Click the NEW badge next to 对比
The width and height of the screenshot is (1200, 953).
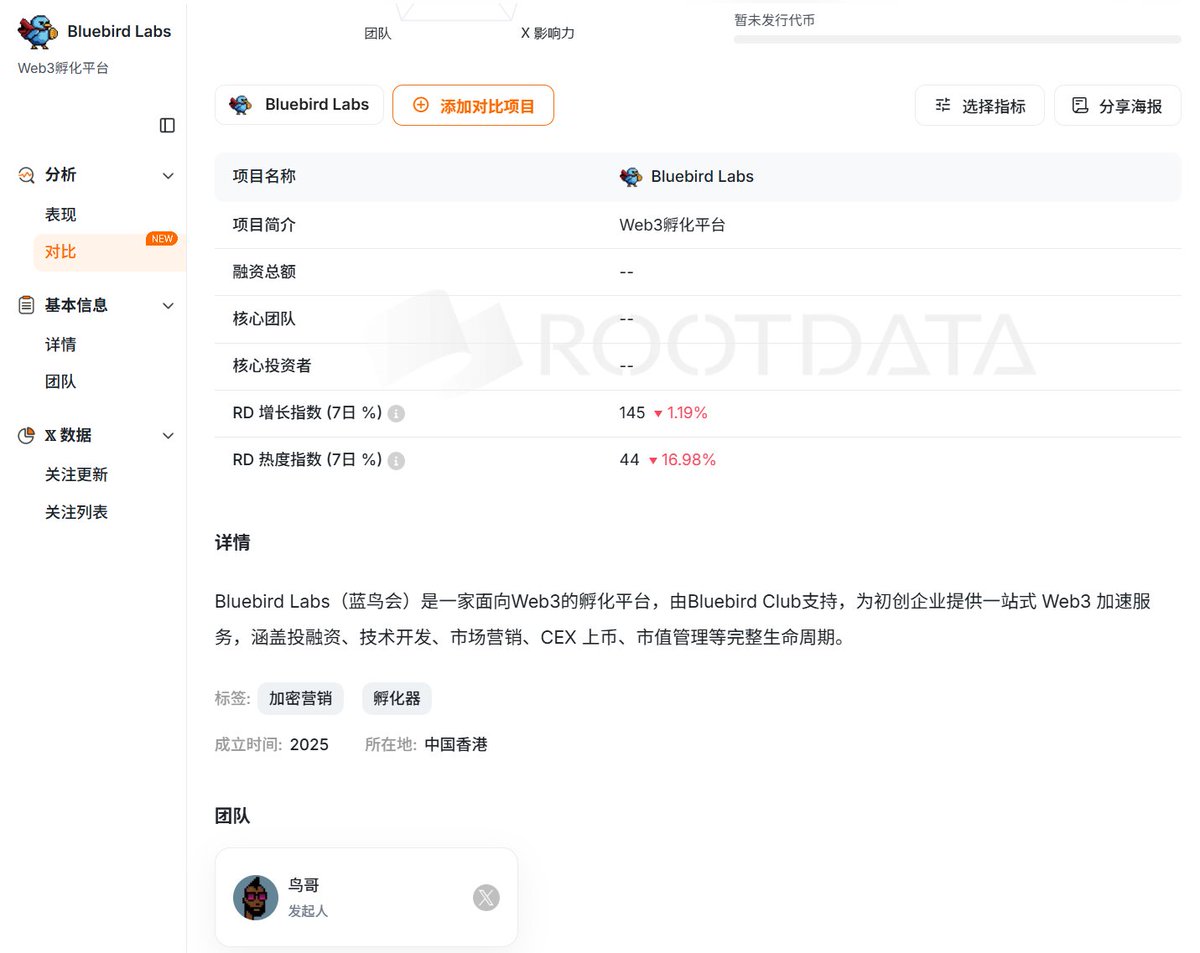click(162, 239)
